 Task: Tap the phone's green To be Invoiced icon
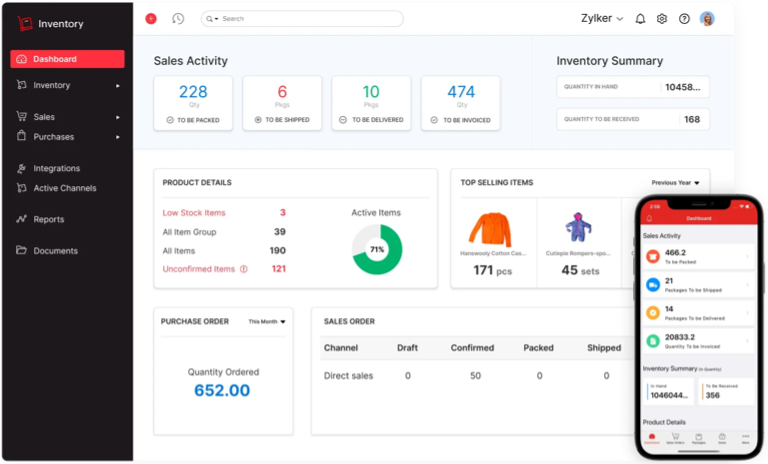[653, 341]
